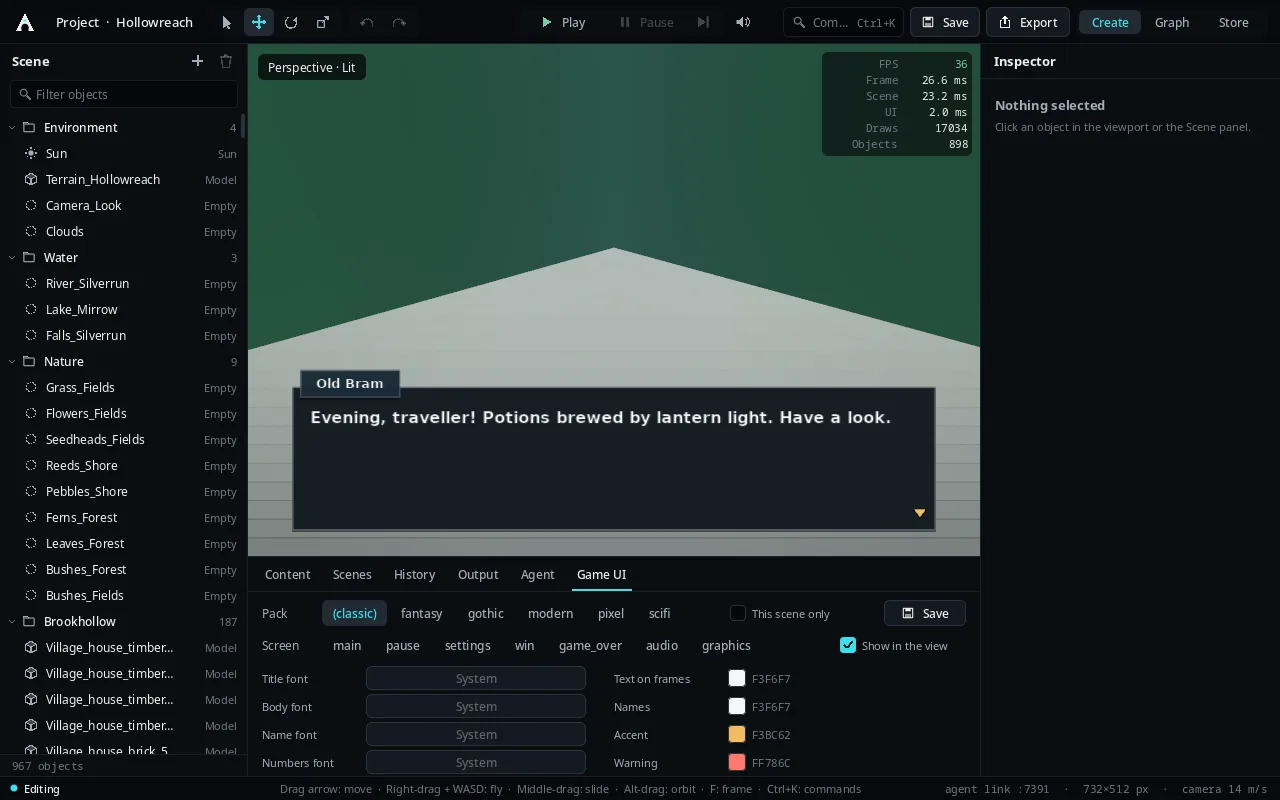Activate the Move tool in toolbar
This screenshot has width=1280, height=800.
point(259,22)
